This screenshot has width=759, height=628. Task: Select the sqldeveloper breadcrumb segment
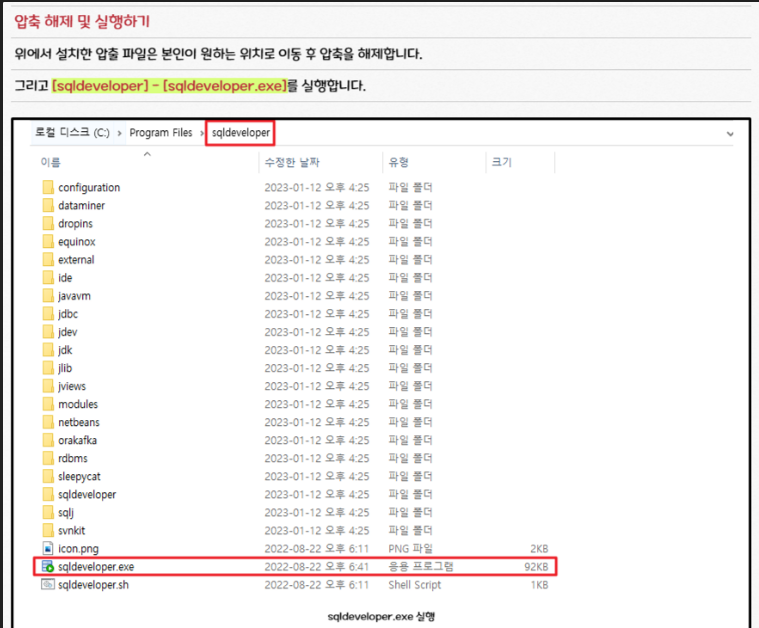coord(241,133)
